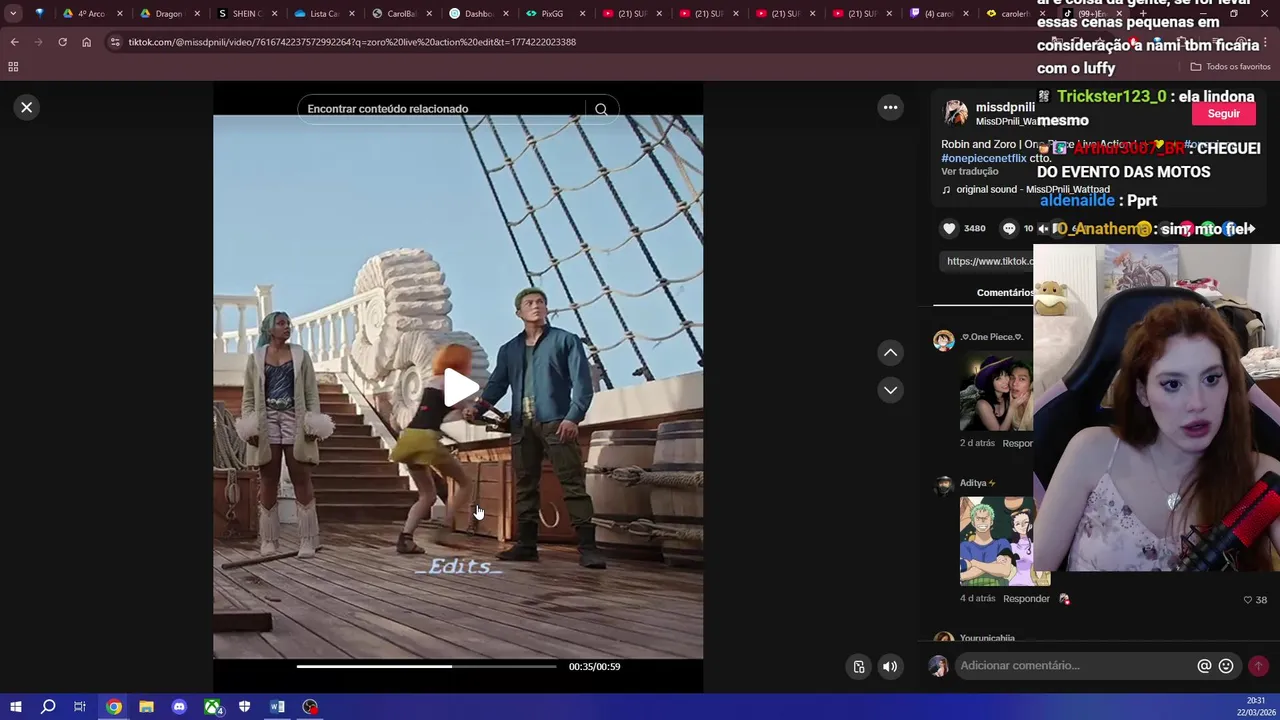Open the emoji picker smiley icon
Screen dimensions: 1280x720
coord(1226,666)
